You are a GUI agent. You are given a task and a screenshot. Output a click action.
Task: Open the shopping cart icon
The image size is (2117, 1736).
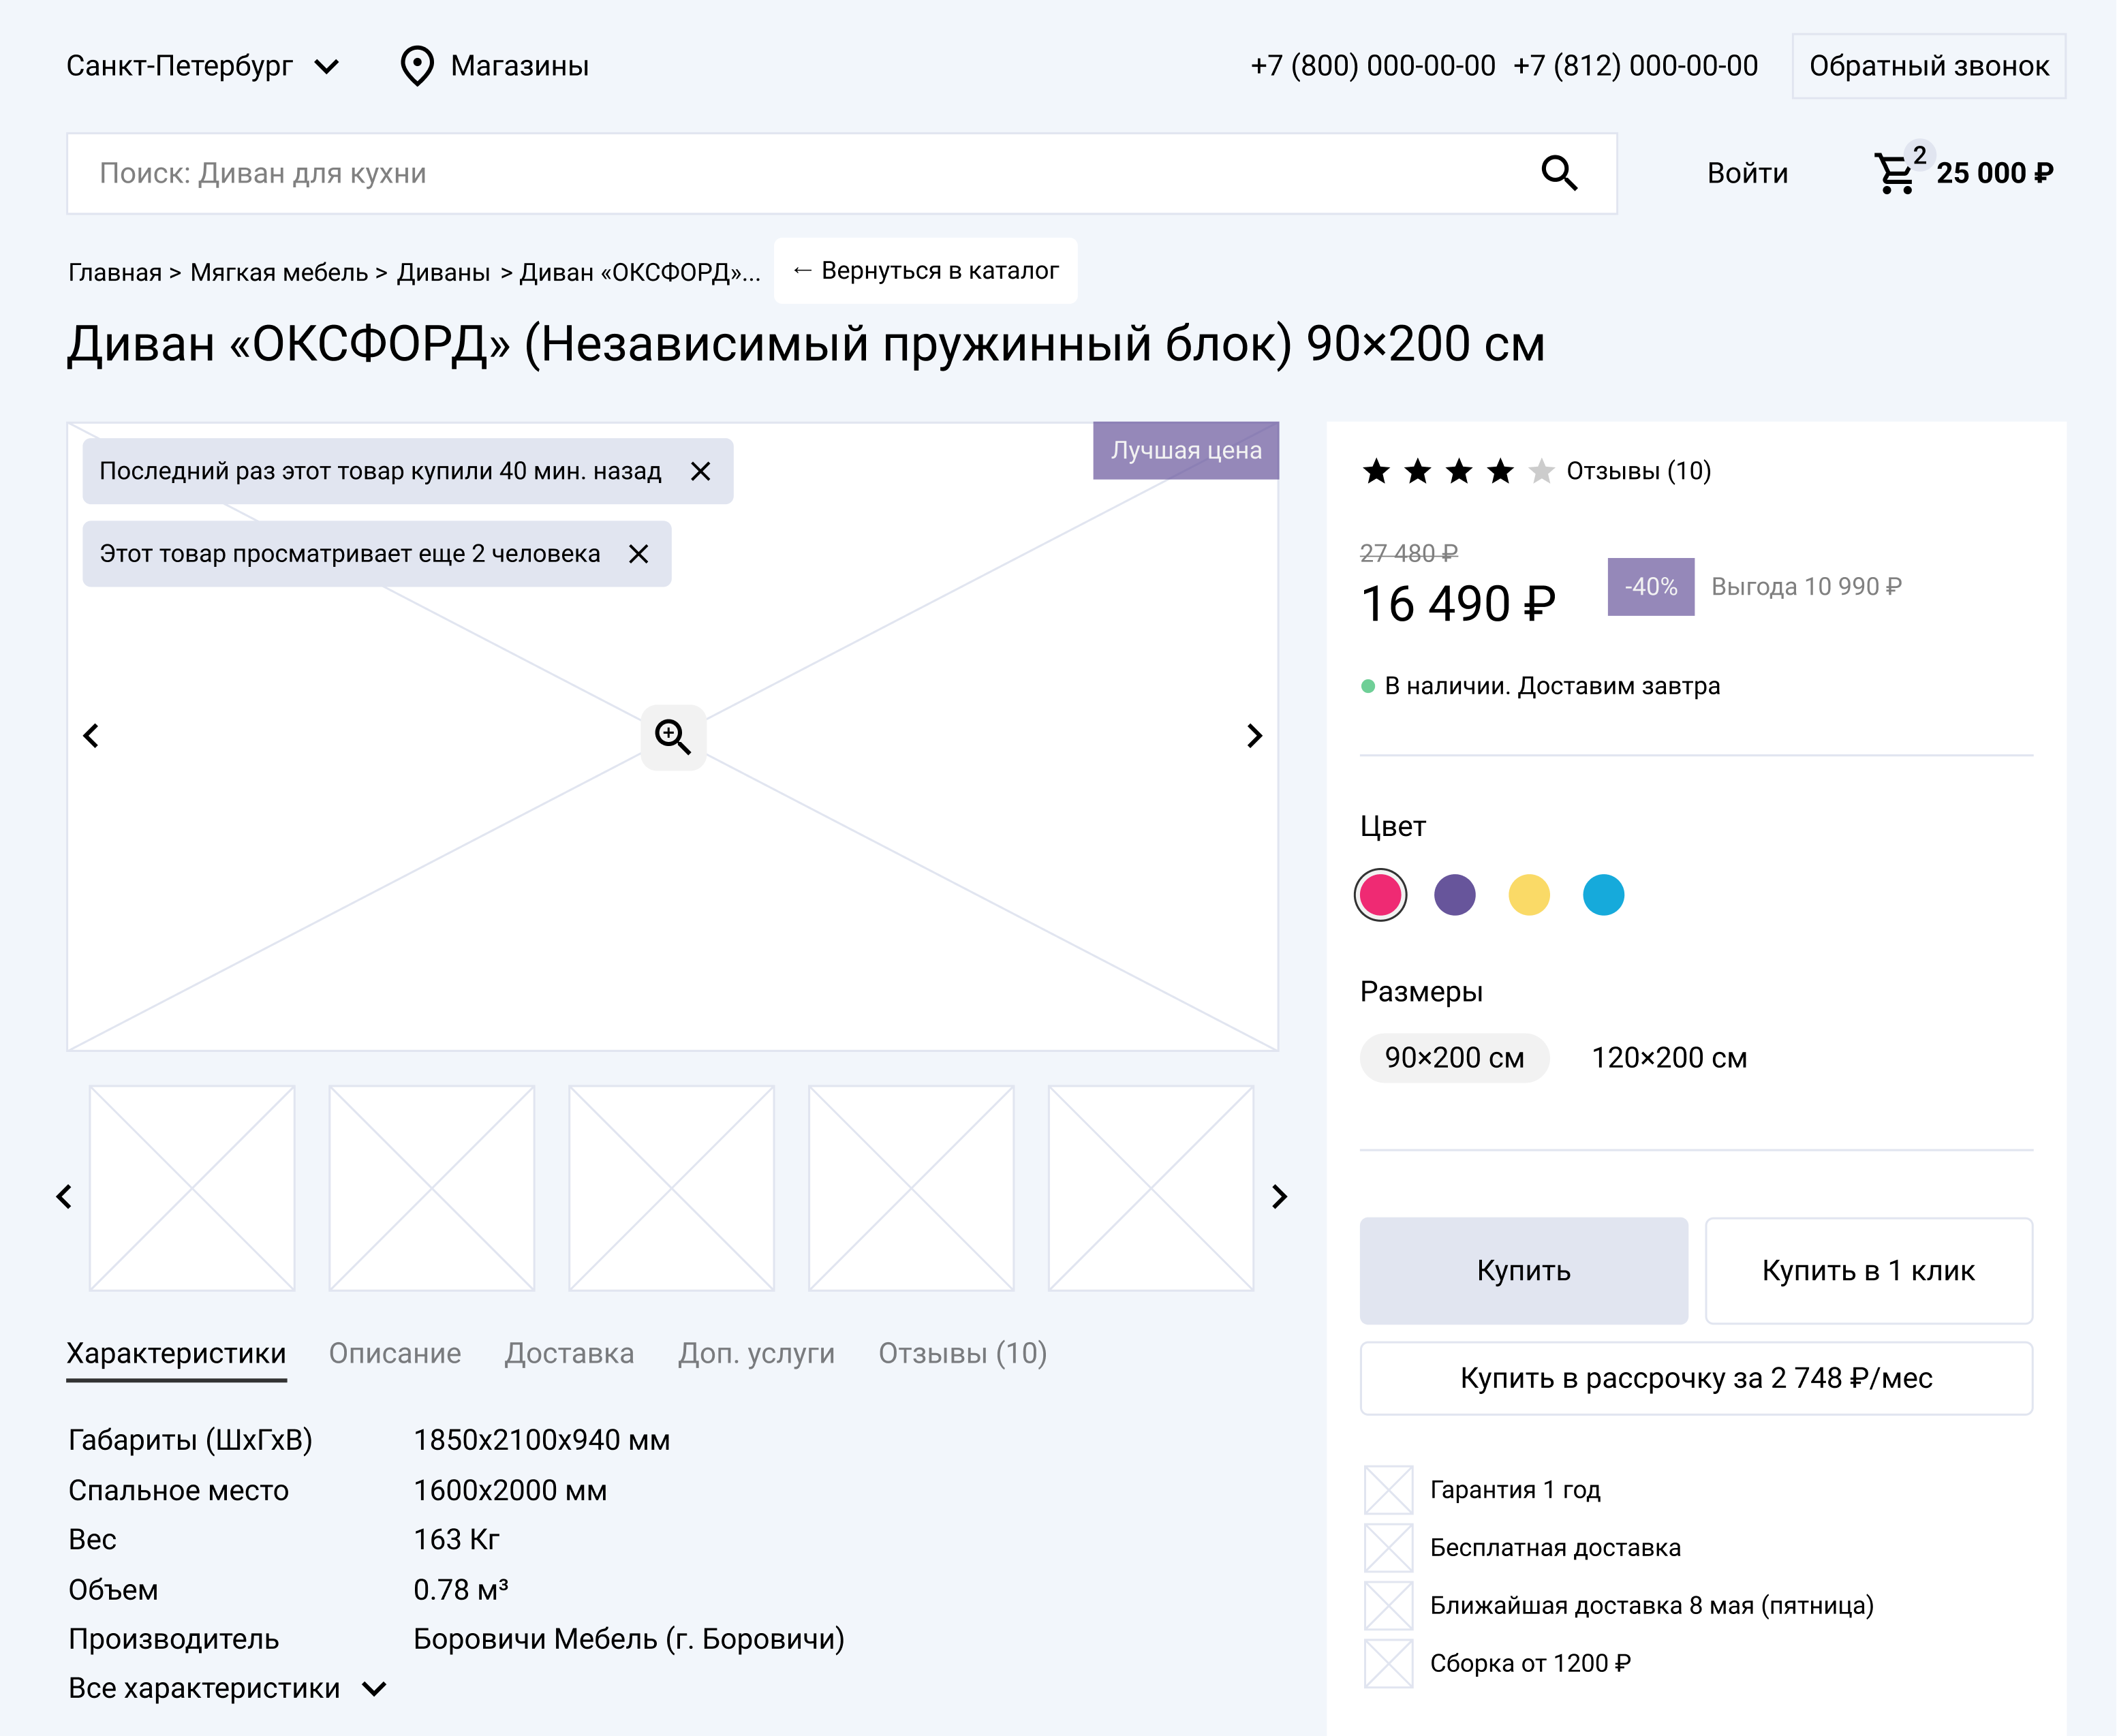point(1894,174)
